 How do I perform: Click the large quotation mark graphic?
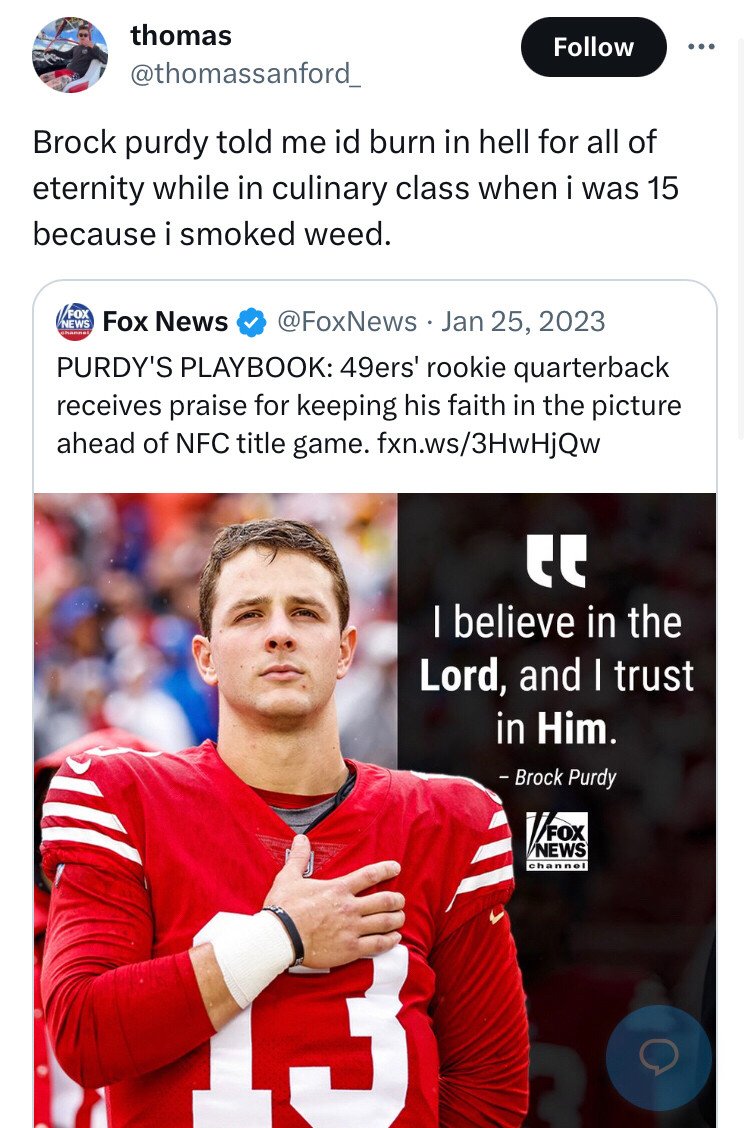(x=557, y=562)
